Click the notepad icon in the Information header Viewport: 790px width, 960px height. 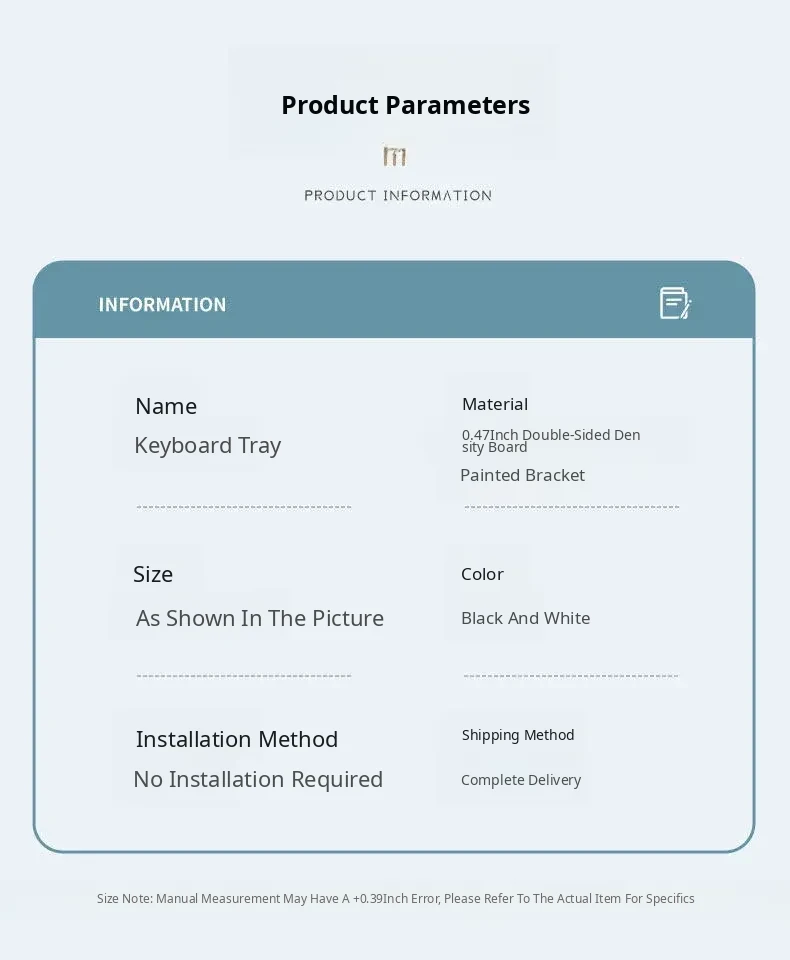tap(675, 303)
